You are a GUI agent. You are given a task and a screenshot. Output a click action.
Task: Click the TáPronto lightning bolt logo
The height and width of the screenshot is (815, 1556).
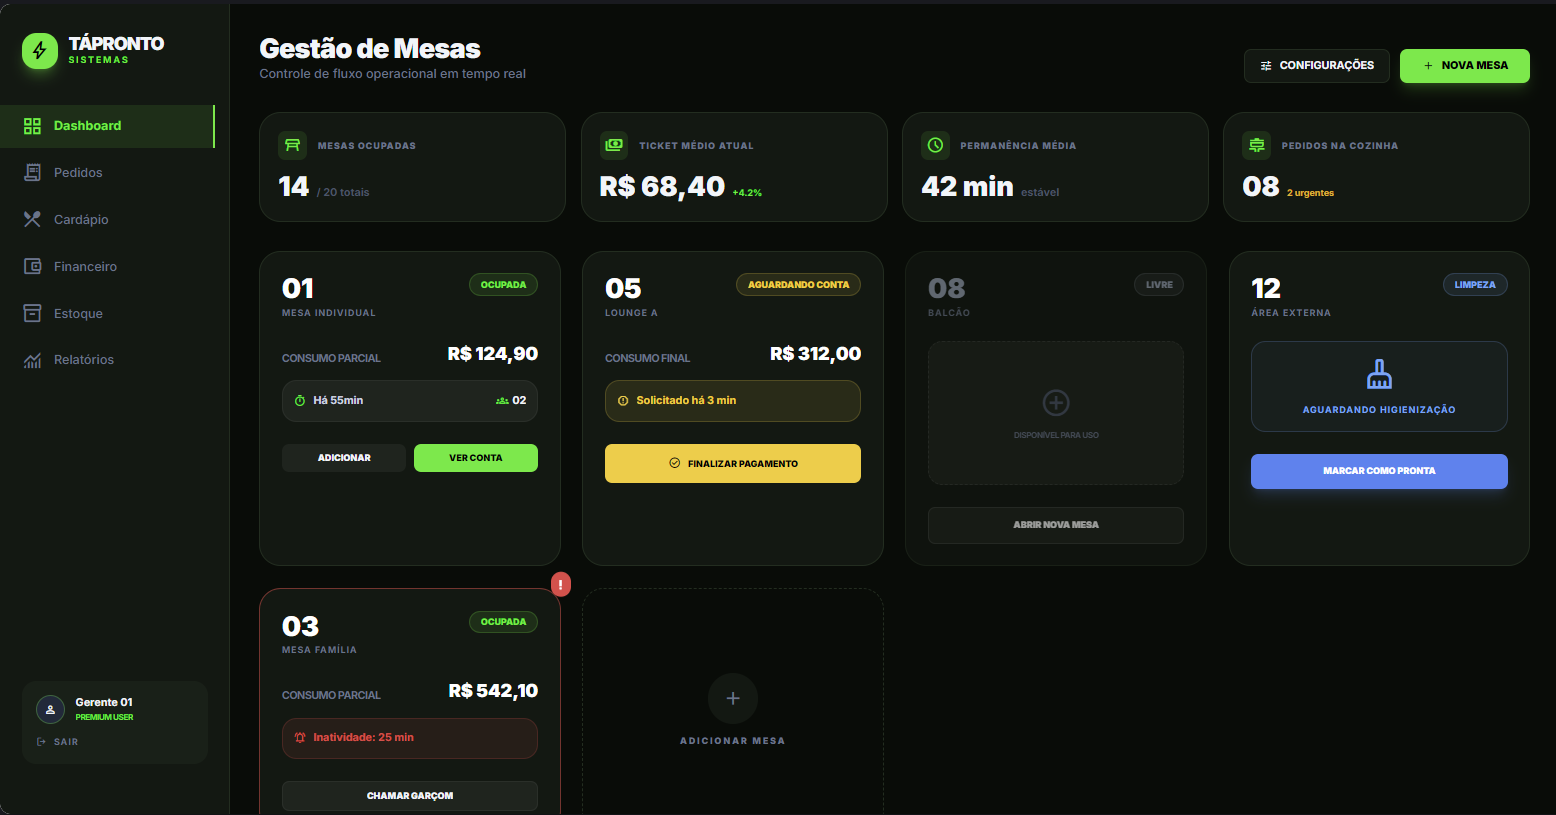pos(40,51)
